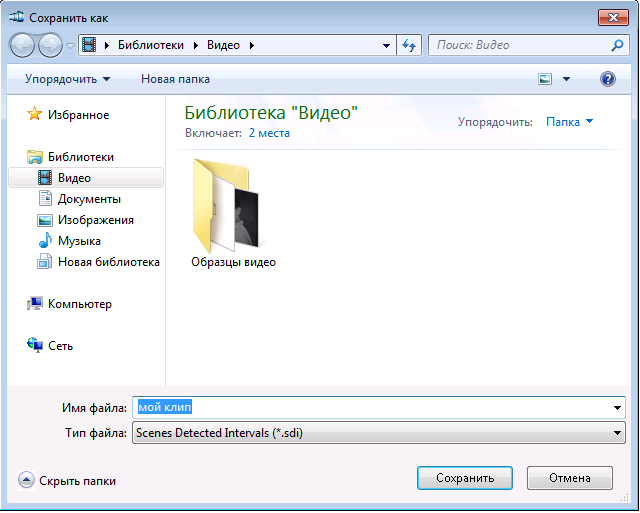Open the Упорядочить toolbar menu
The height and width of the screenshot is (513, 640).
[67, 79]
